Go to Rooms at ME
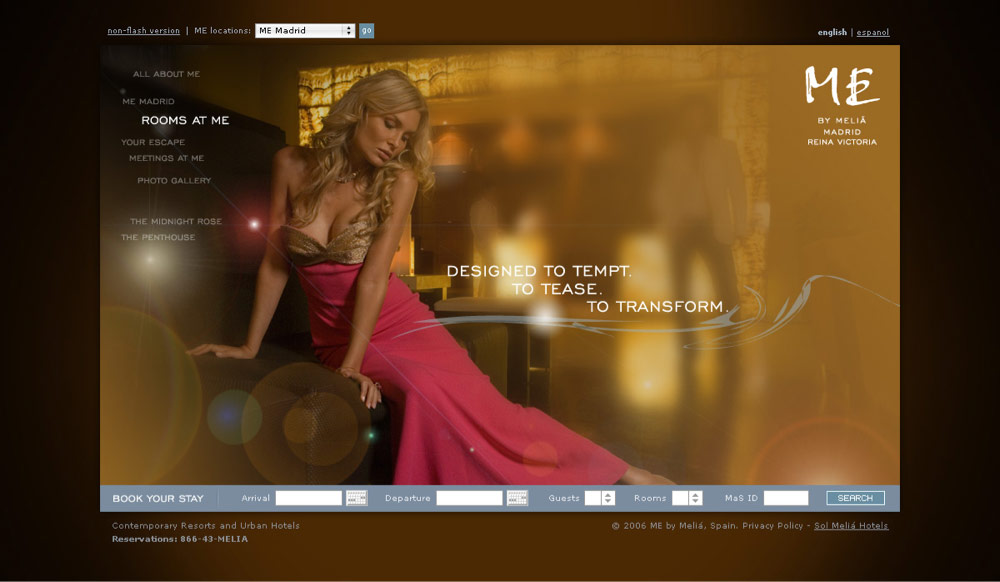Viewport: 1000px width, 582px height. coord(185,121)
